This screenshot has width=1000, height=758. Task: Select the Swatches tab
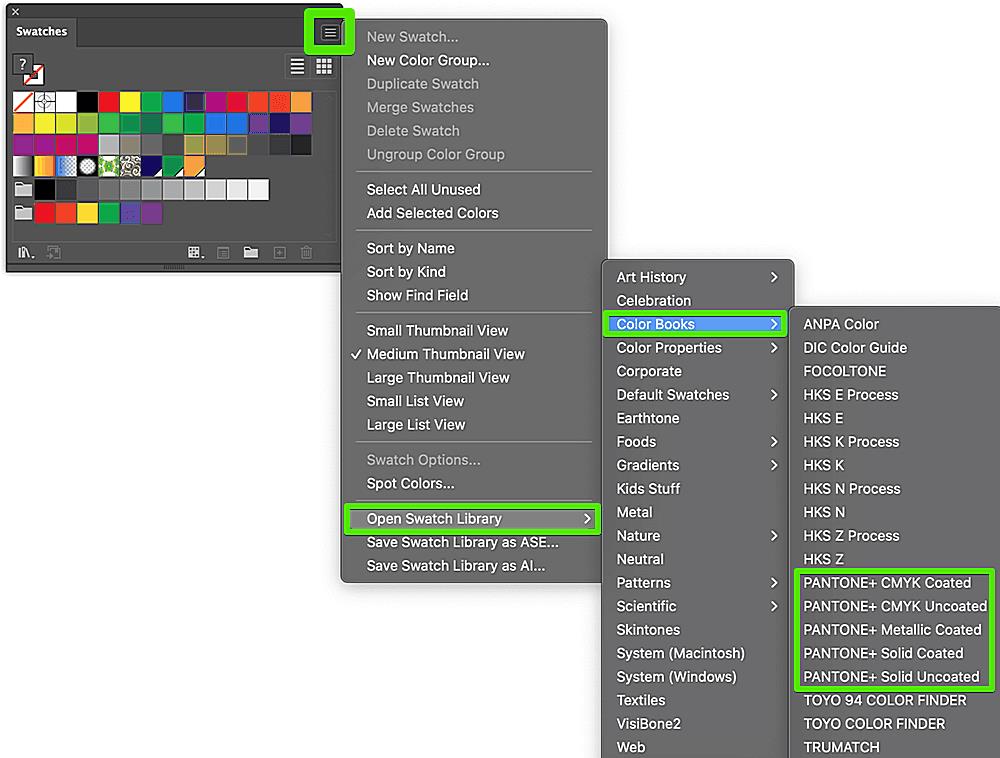point(41,31)
